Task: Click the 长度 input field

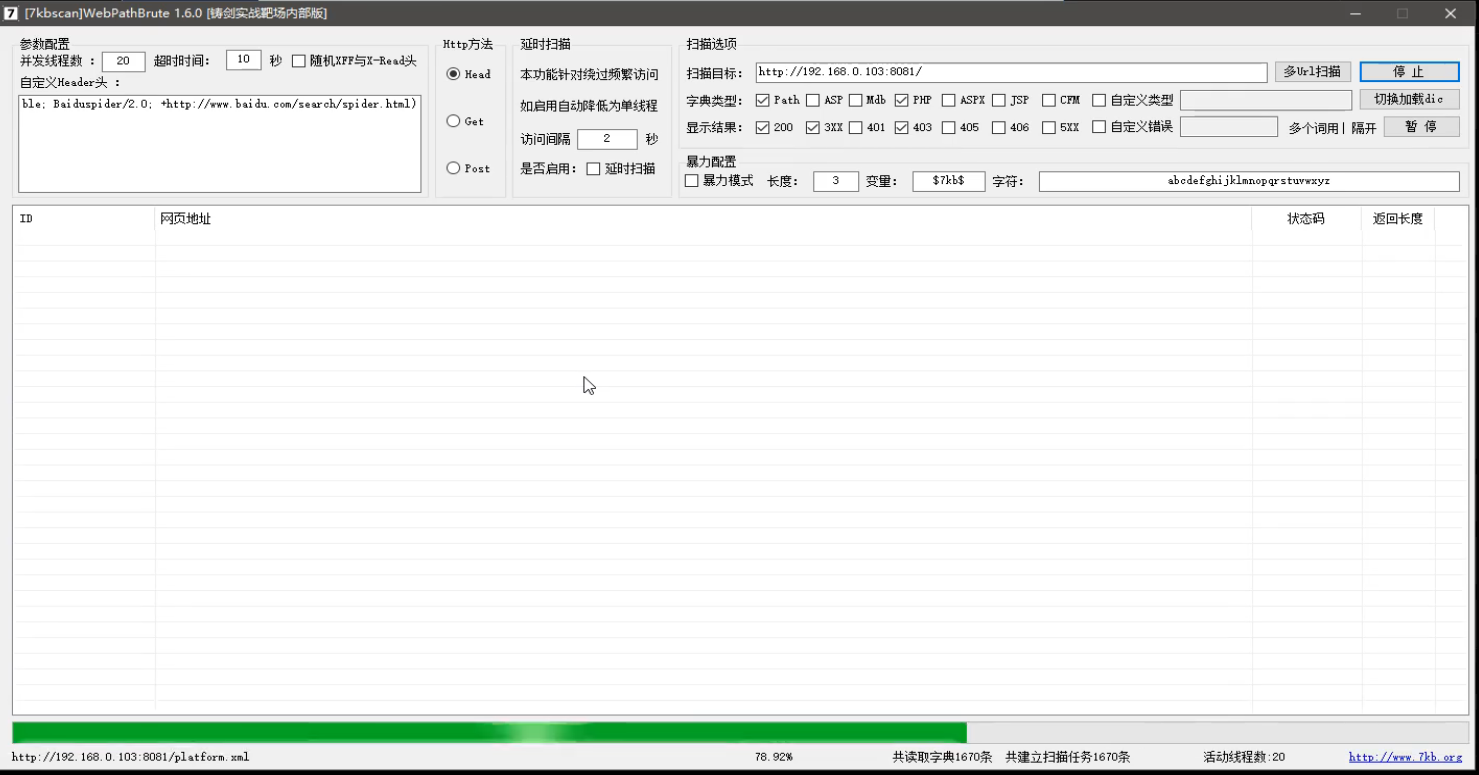Action: click(836, 181)
